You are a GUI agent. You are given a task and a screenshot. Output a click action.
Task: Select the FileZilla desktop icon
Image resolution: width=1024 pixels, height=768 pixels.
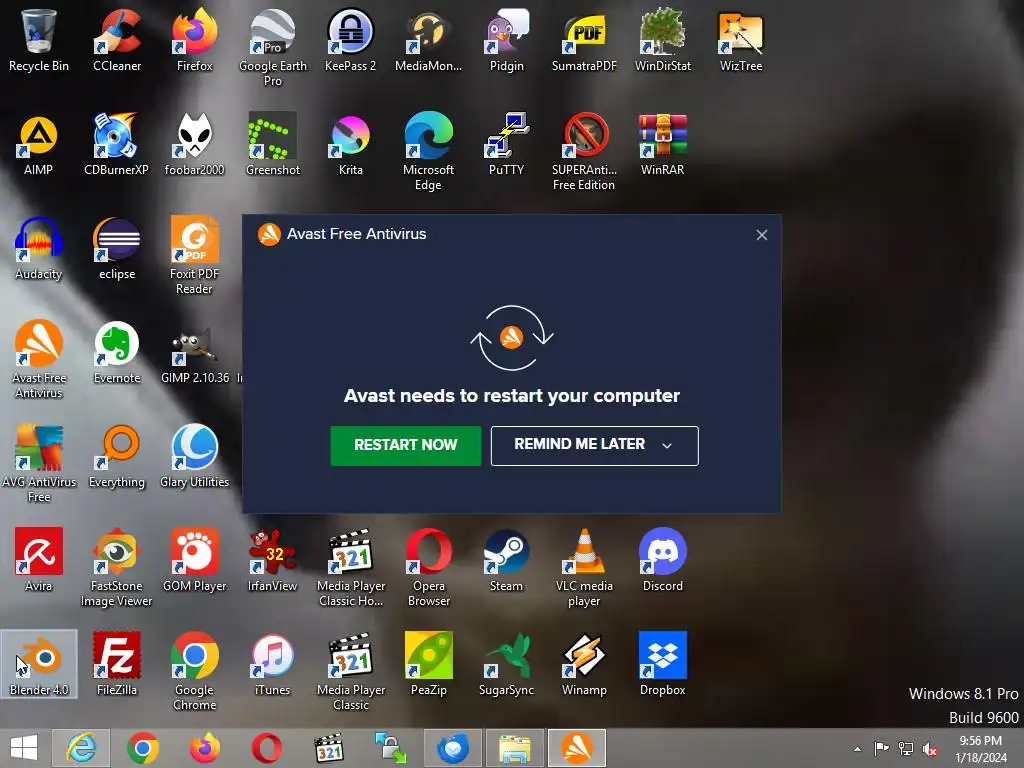[x=117, y=664]
